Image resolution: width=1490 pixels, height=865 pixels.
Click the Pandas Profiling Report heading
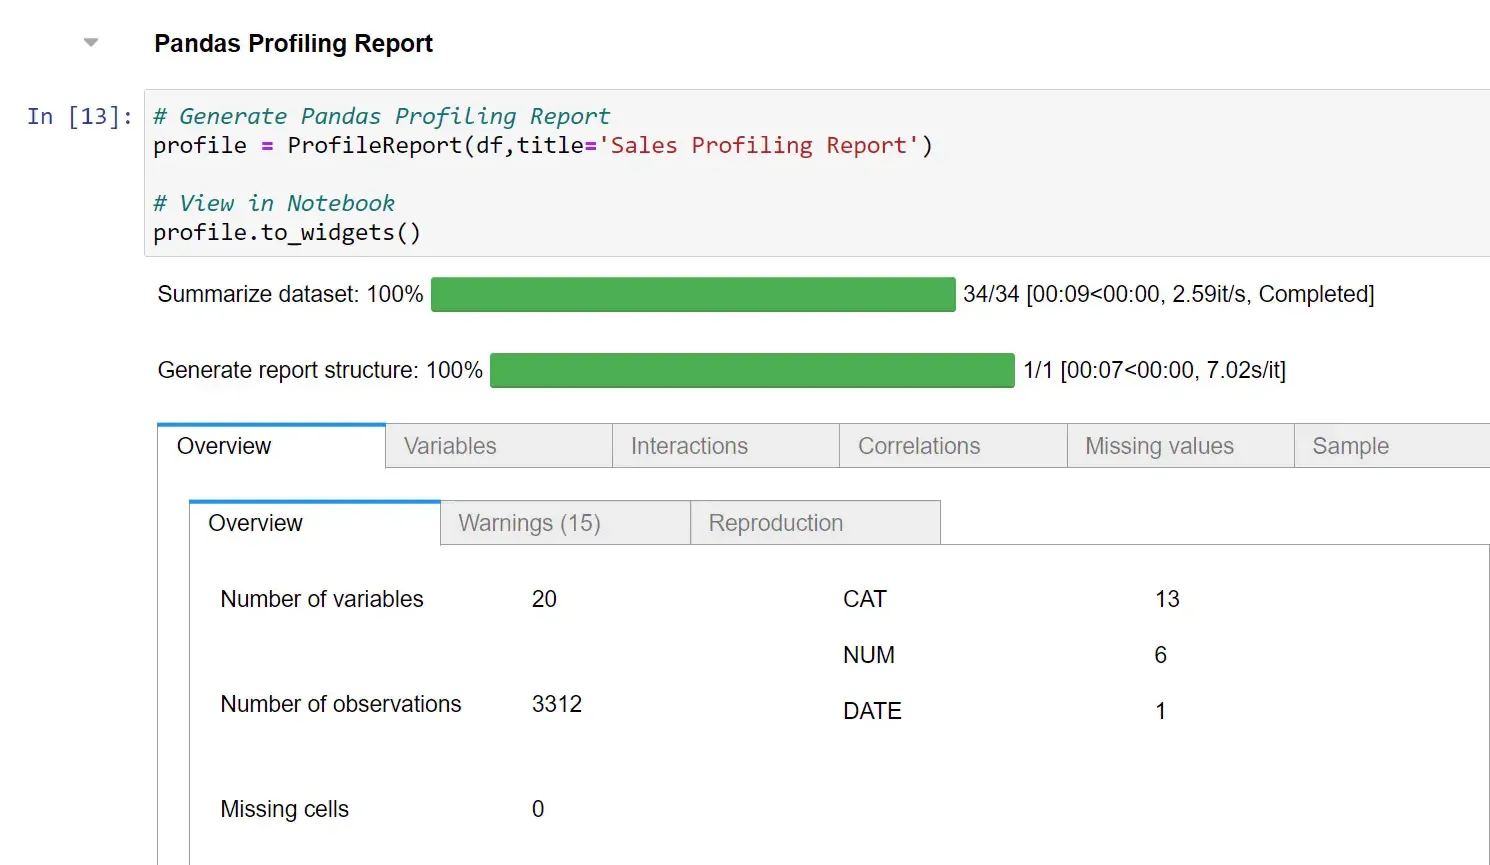293,43
